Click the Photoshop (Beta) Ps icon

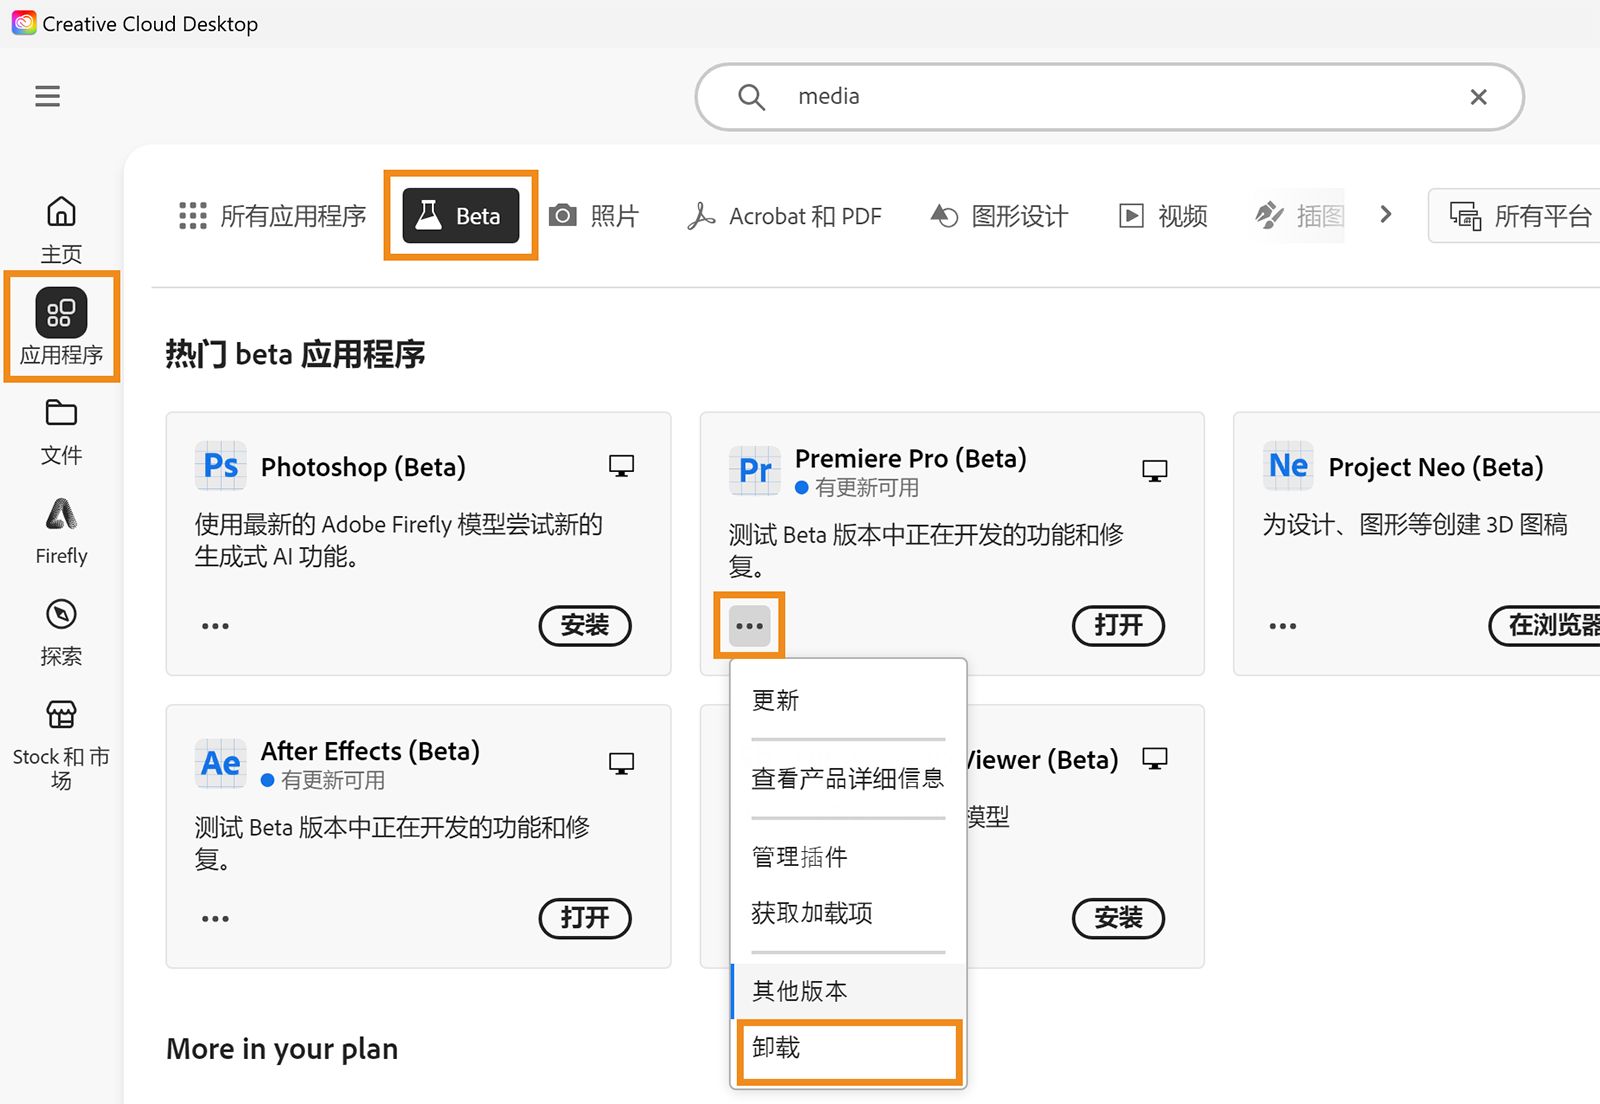click(221, 466)
